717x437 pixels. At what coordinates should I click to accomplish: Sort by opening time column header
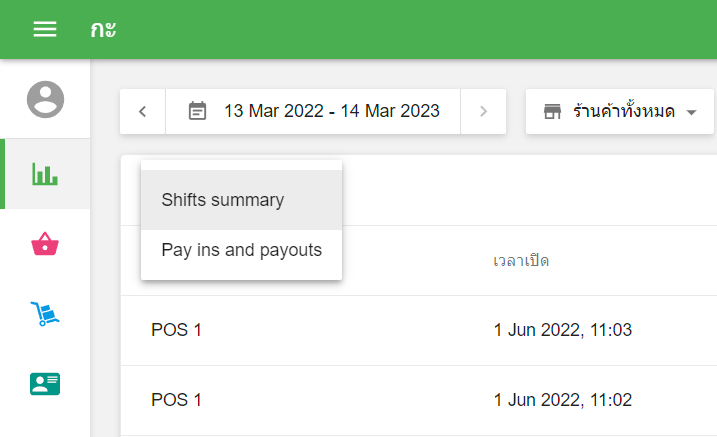[521, 261]
